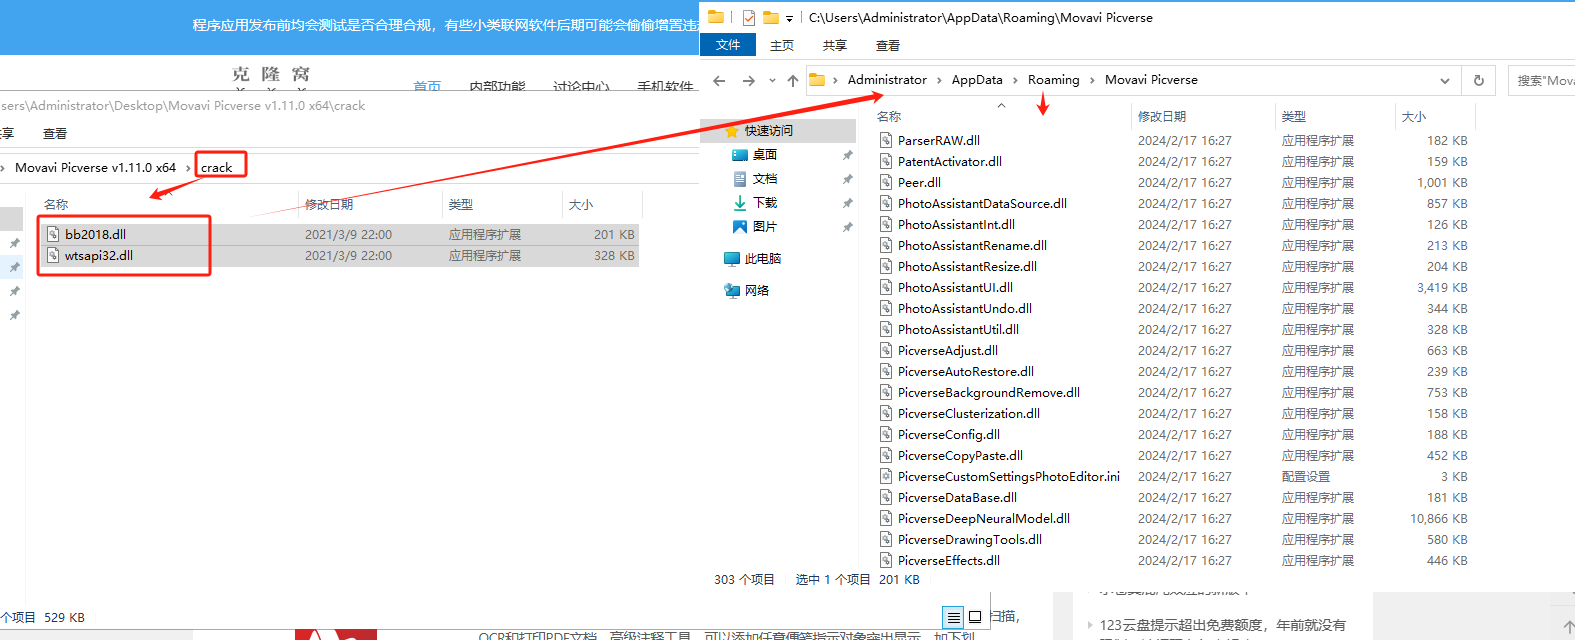Select the PicverseBackgroundRemove.dll file icon
This screenshot has height=640, width=1575.
click(886, 392)
